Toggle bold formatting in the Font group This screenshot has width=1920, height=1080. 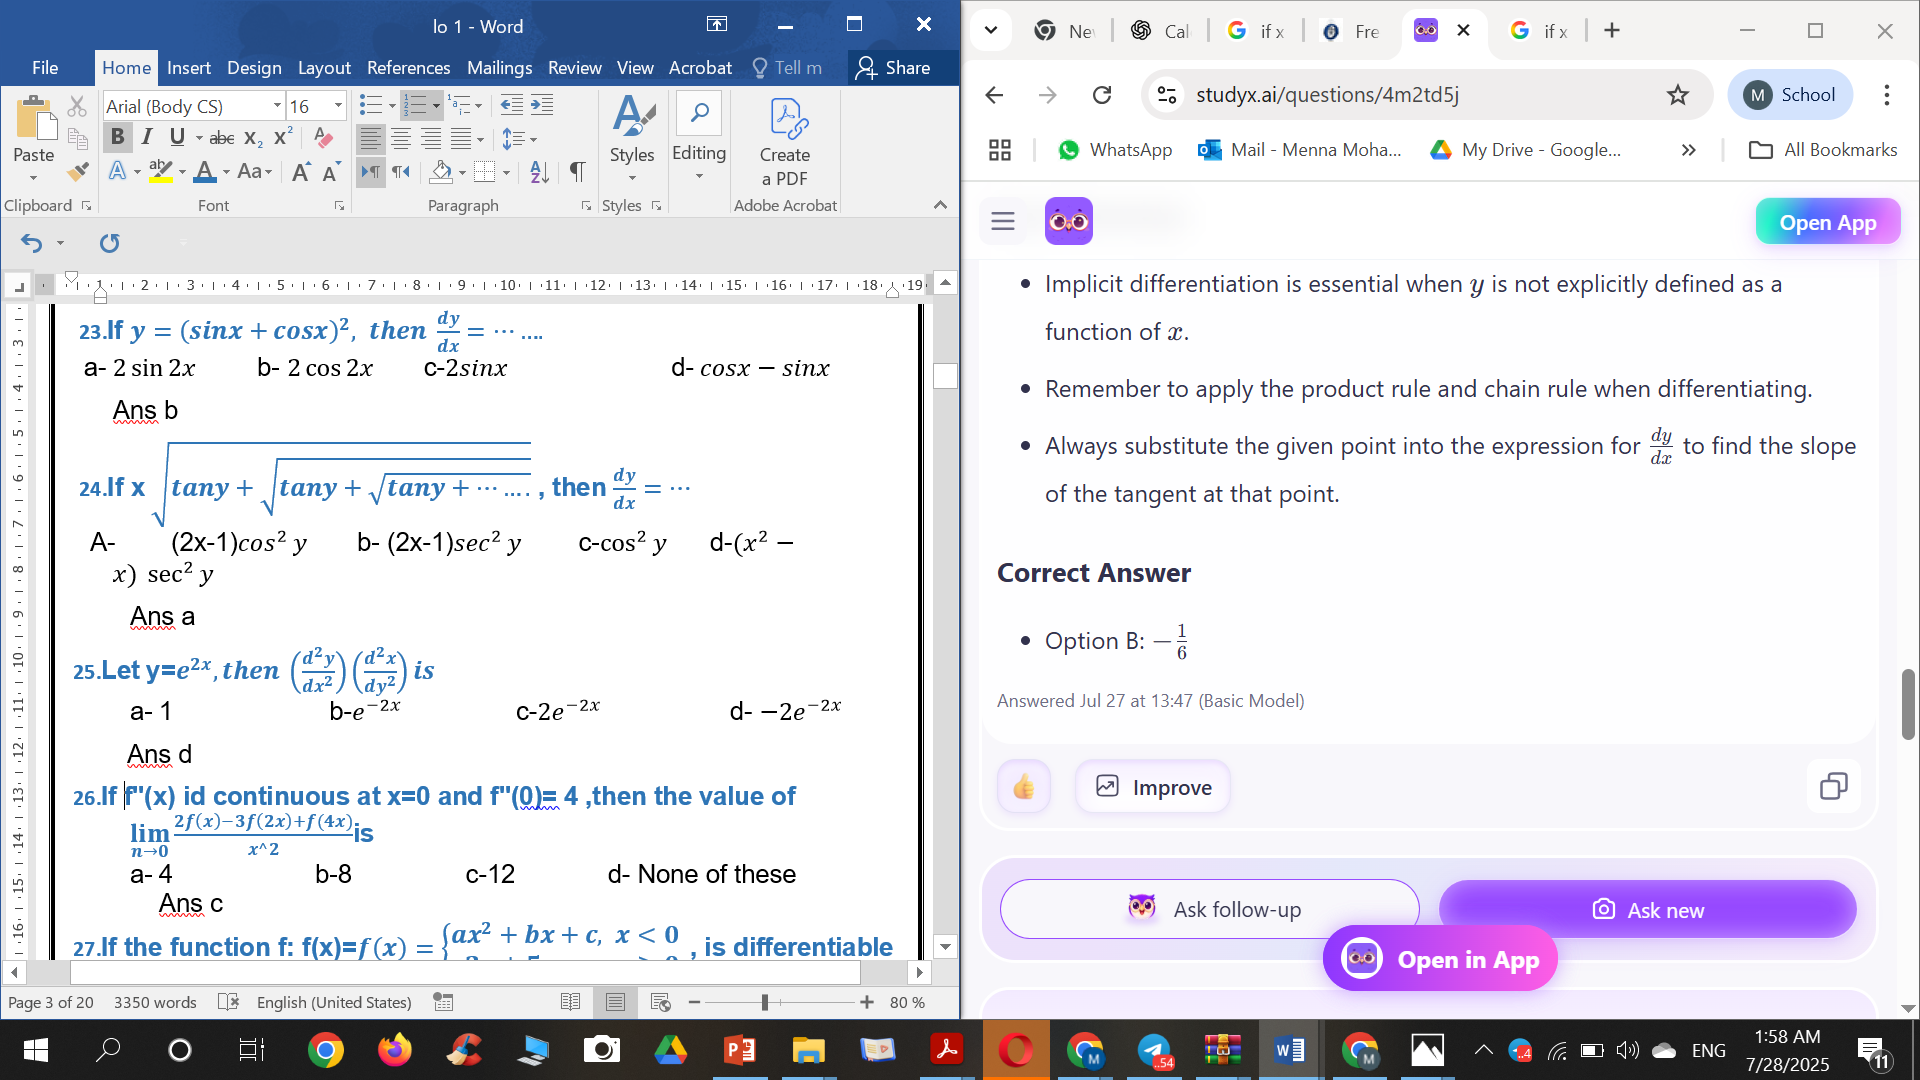[x=118, y=137]
